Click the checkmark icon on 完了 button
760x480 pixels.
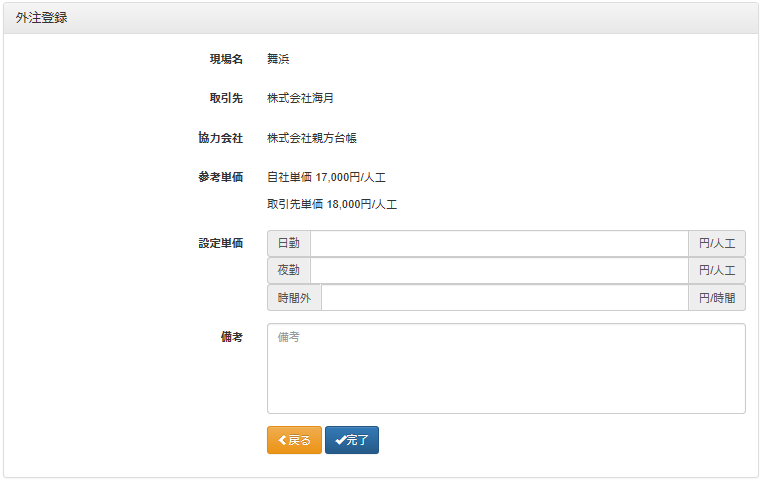[x=340, y=440]
